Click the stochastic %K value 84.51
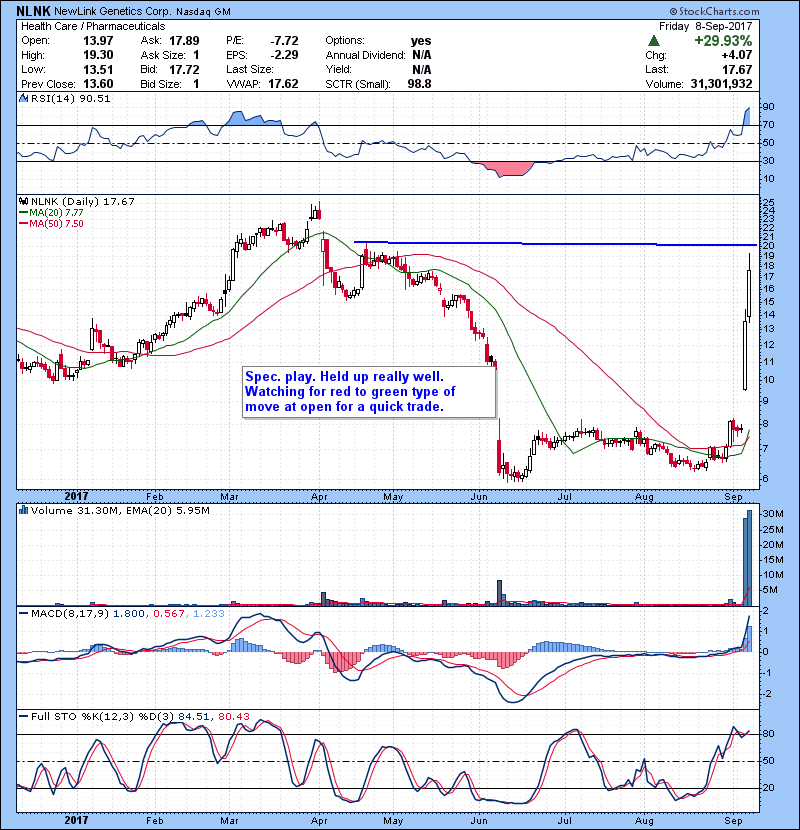Screen dimensions: 800x830 193,716
